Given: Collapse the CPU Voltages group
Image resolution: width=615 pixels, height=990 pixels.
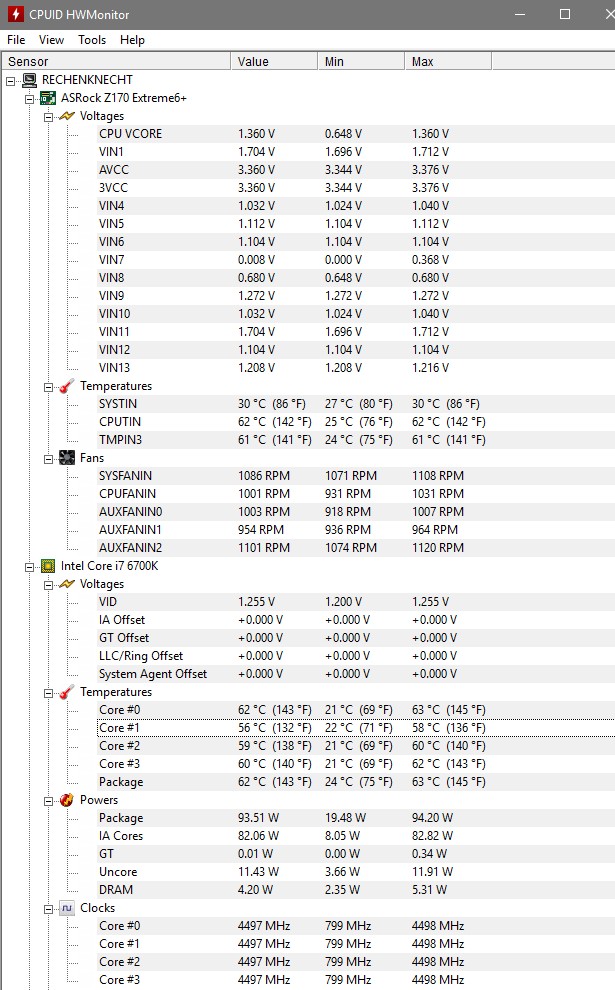Looking at the screenshot, I should point(48,585).
